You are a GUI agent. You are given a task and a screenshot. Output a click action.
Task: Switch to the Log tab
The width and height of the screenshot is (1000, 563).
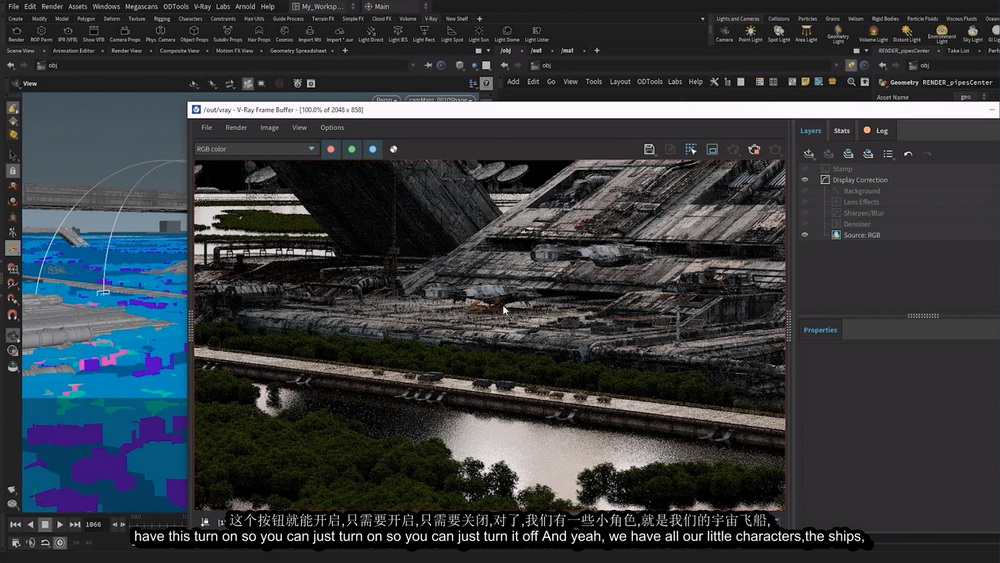coord(876,131)
